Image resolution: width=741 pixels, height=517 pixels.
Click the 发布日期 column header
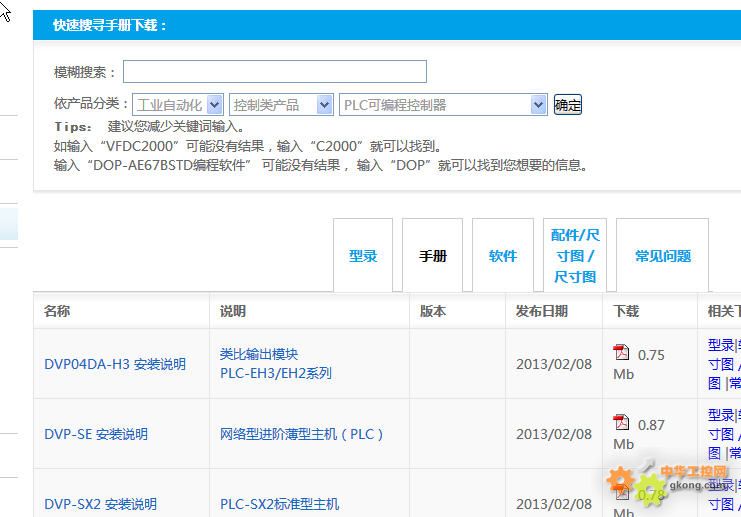tap(542, 310)
